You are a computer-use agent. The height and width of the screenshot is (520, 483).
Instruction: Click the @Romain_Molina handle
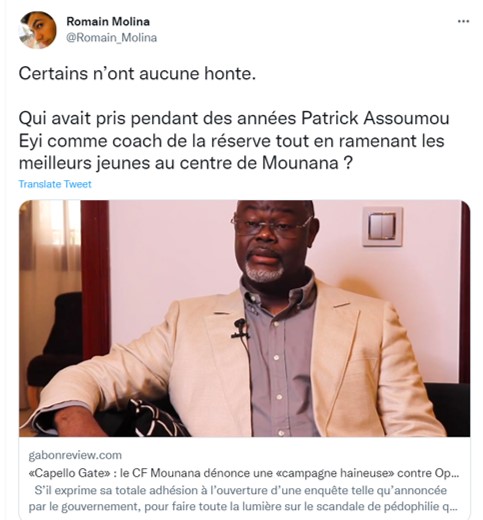tap(112, 38)
